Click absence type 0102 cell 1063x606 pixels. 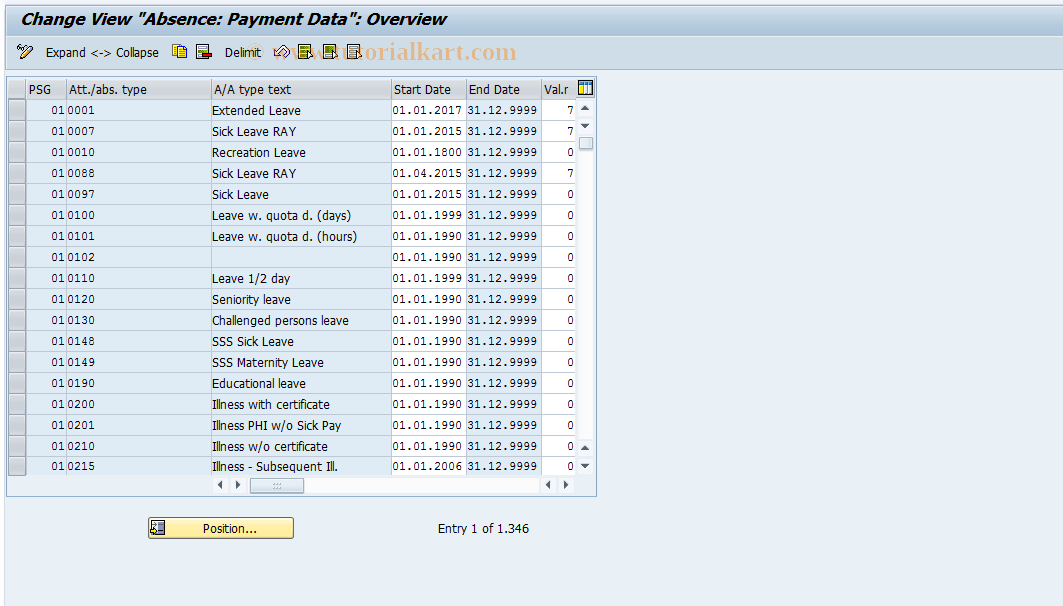(x=138, y=257)
